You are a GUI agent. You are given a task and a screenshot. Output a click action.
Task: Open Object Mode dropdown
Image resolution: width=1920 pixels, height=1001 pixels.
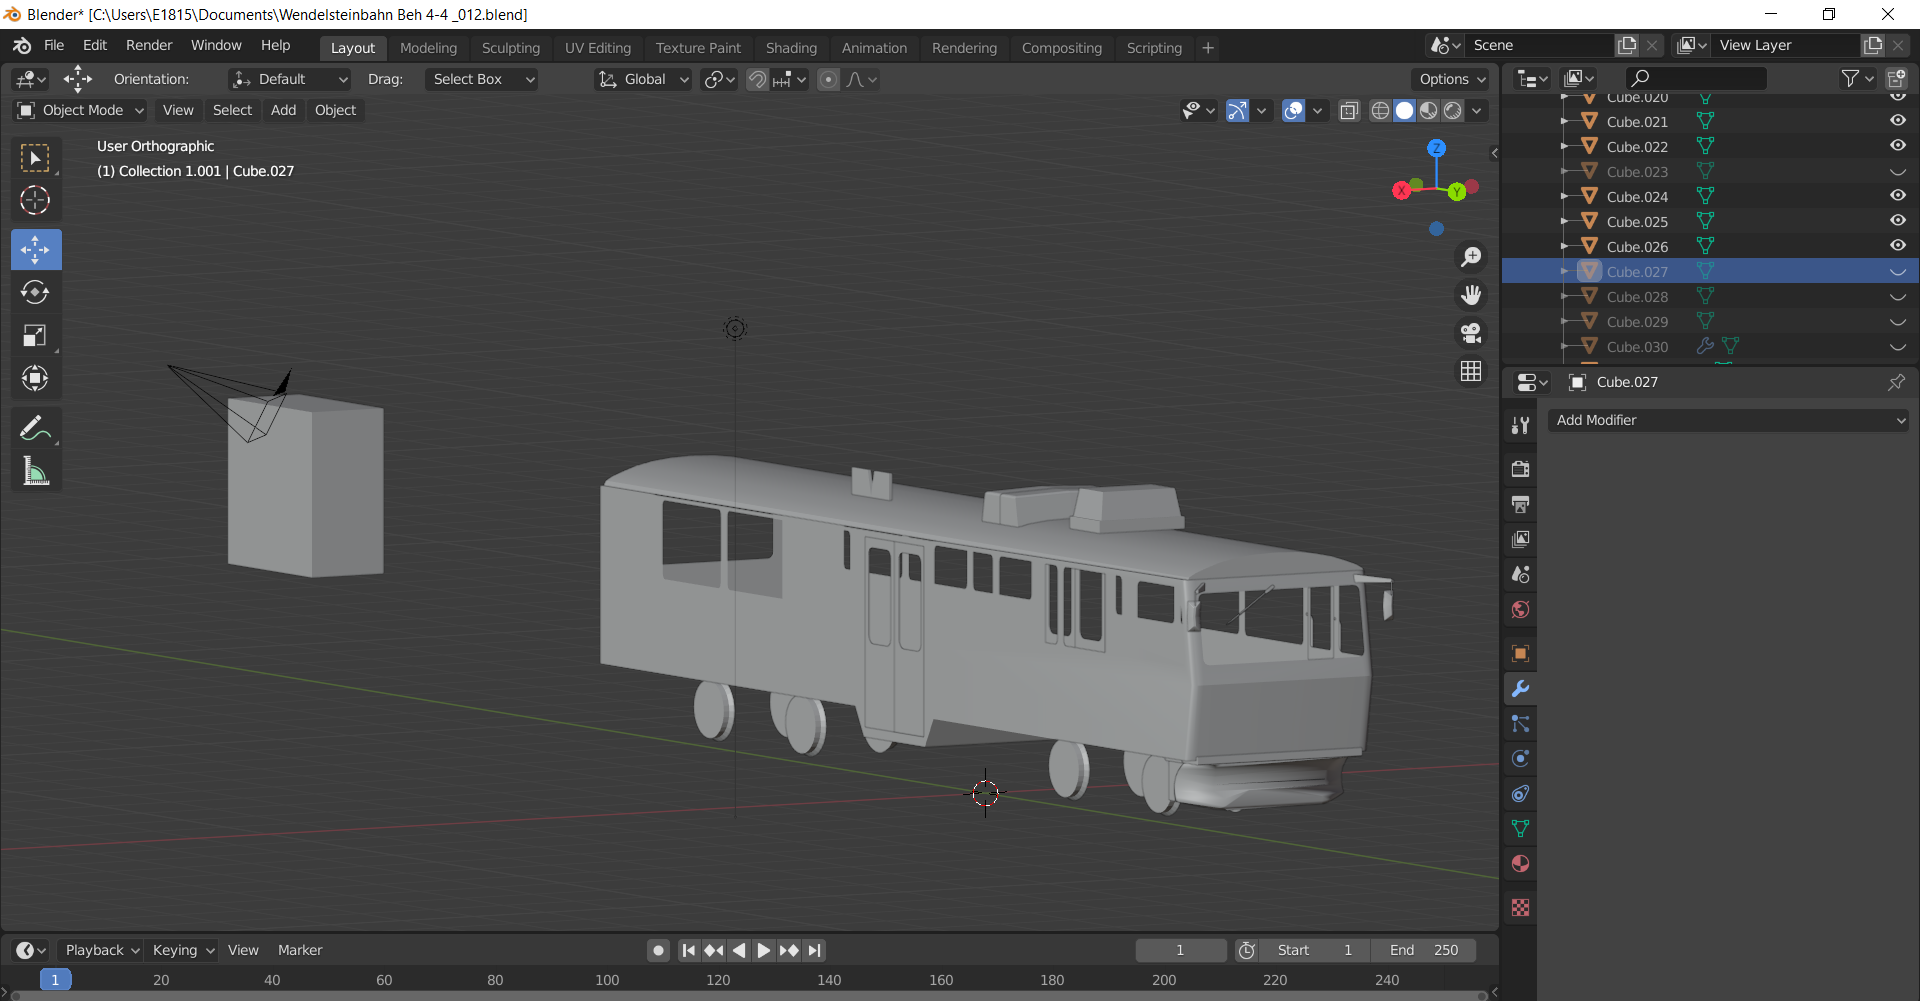[x=81, y=111]
